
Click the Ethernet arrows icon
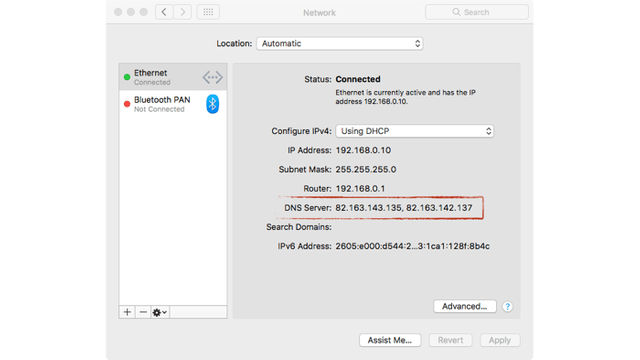click(213, 77)
